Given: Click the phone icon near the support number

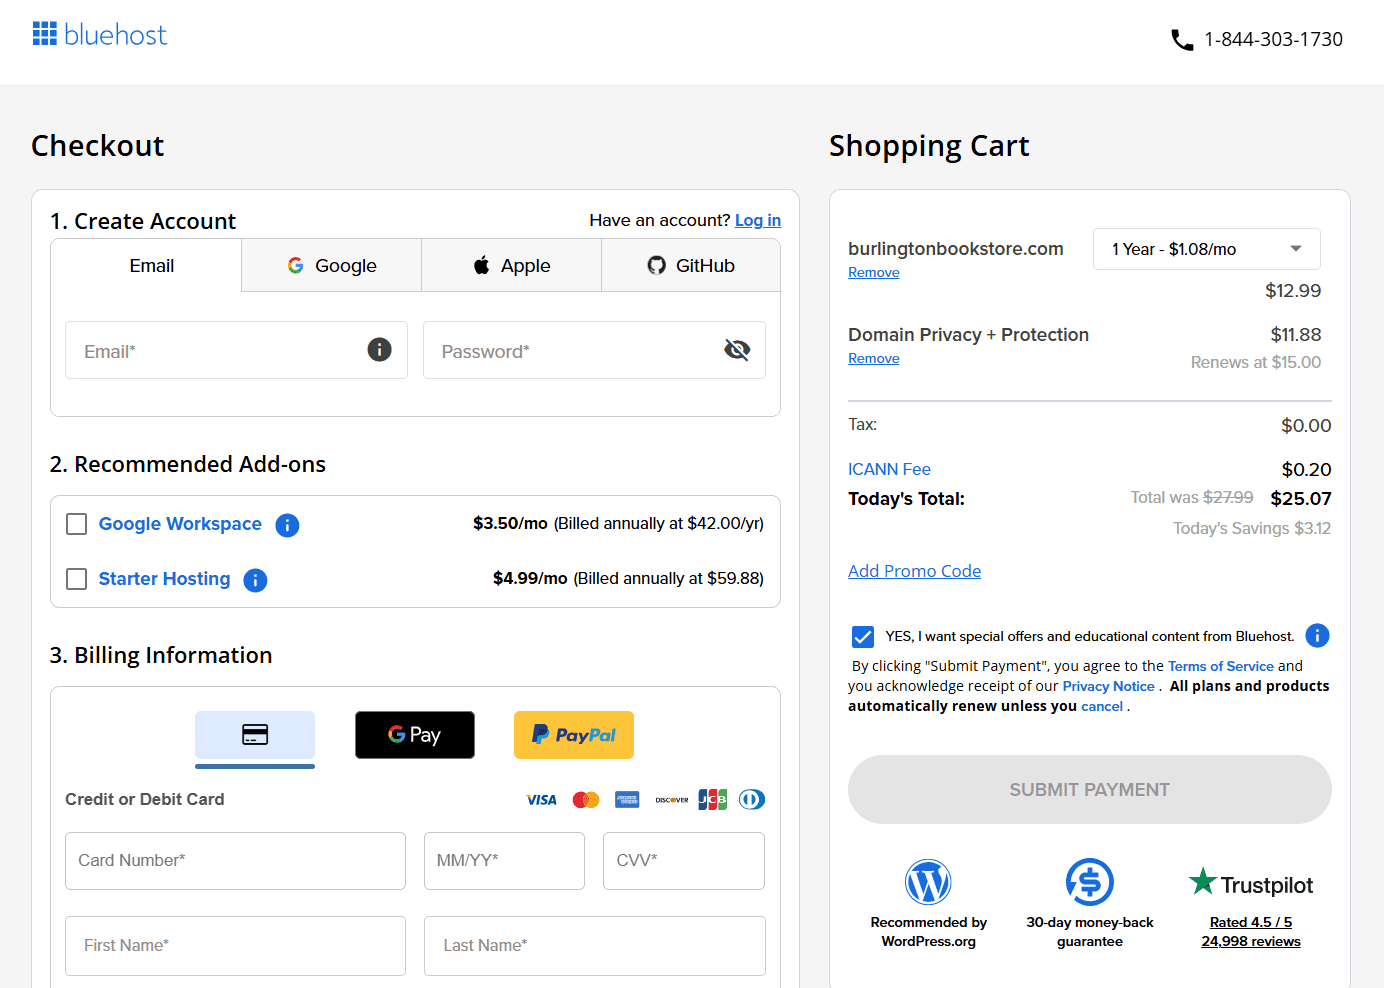Looking at the screenshot, I should pyautogui.click(x=1182, y=39).
